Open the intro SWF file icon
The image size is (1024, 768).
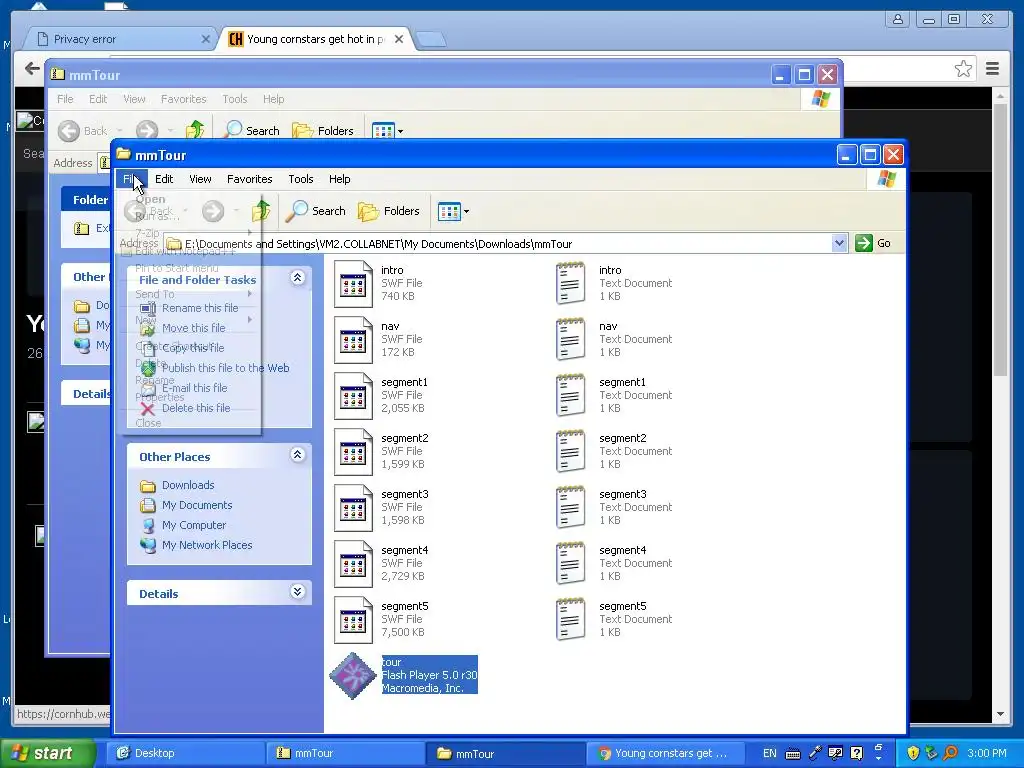pyautogui.click(x=353, y=283)
